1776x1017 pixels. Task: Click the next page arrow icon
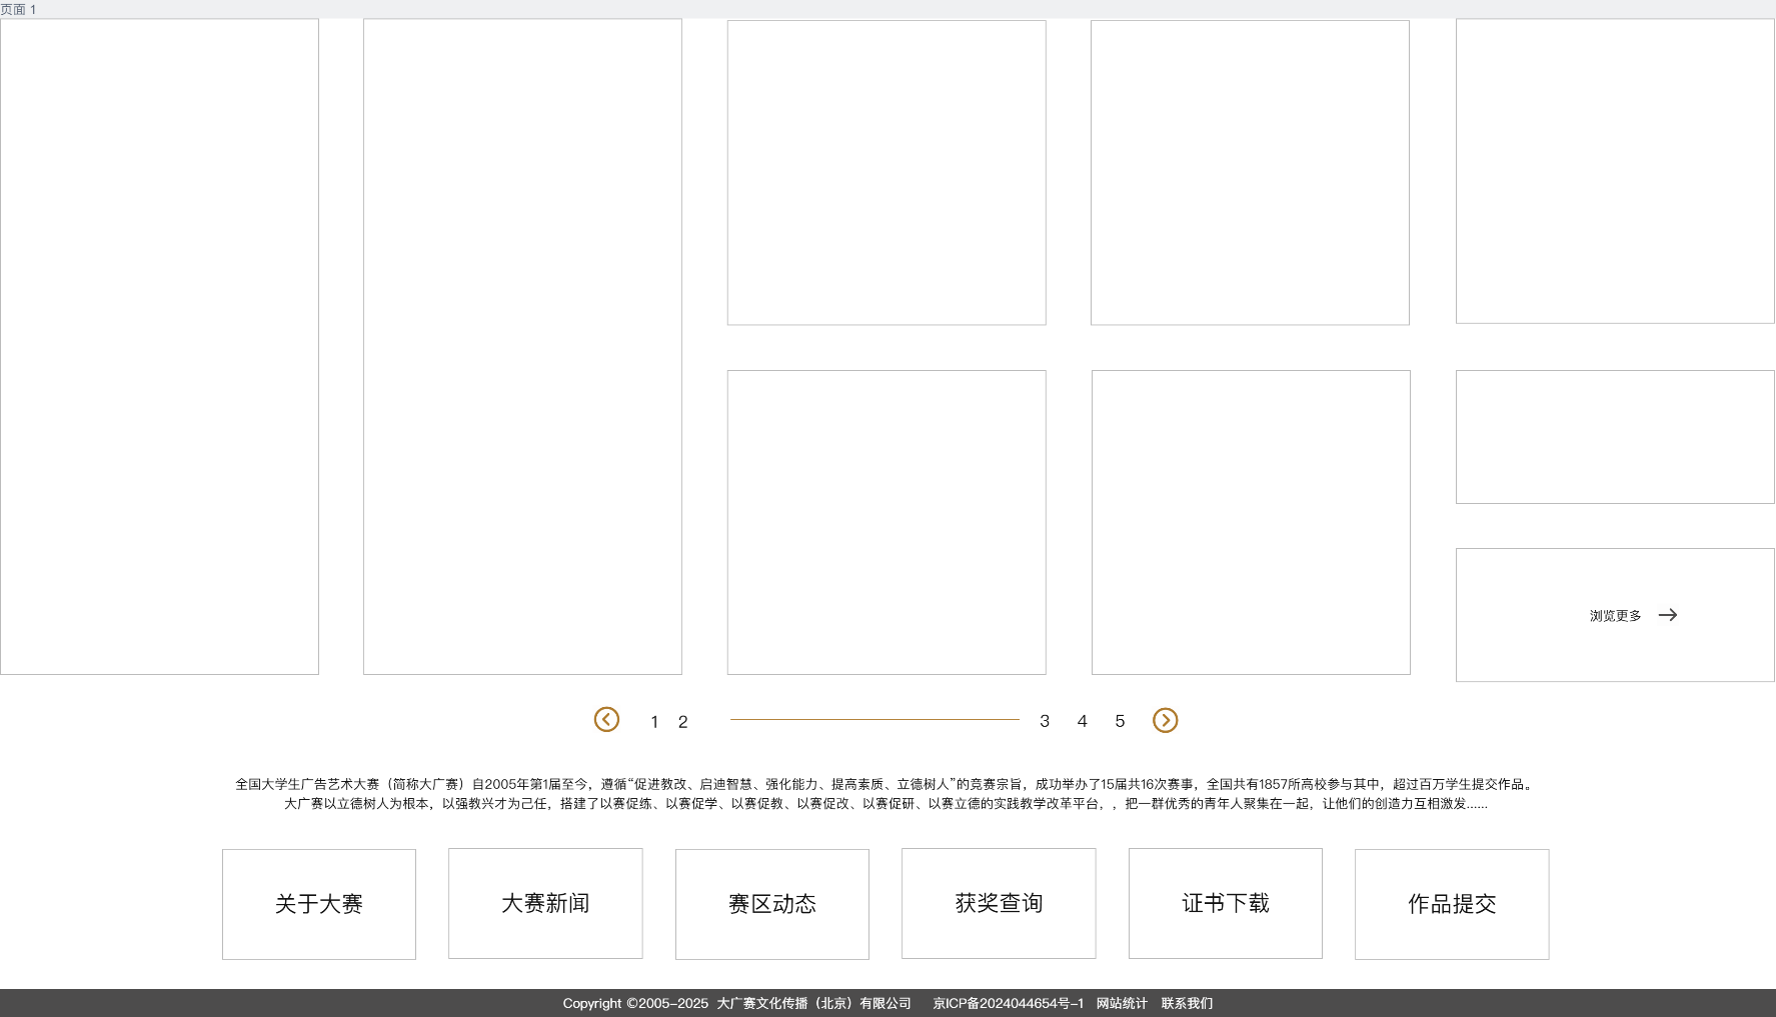coord(1165,721)
